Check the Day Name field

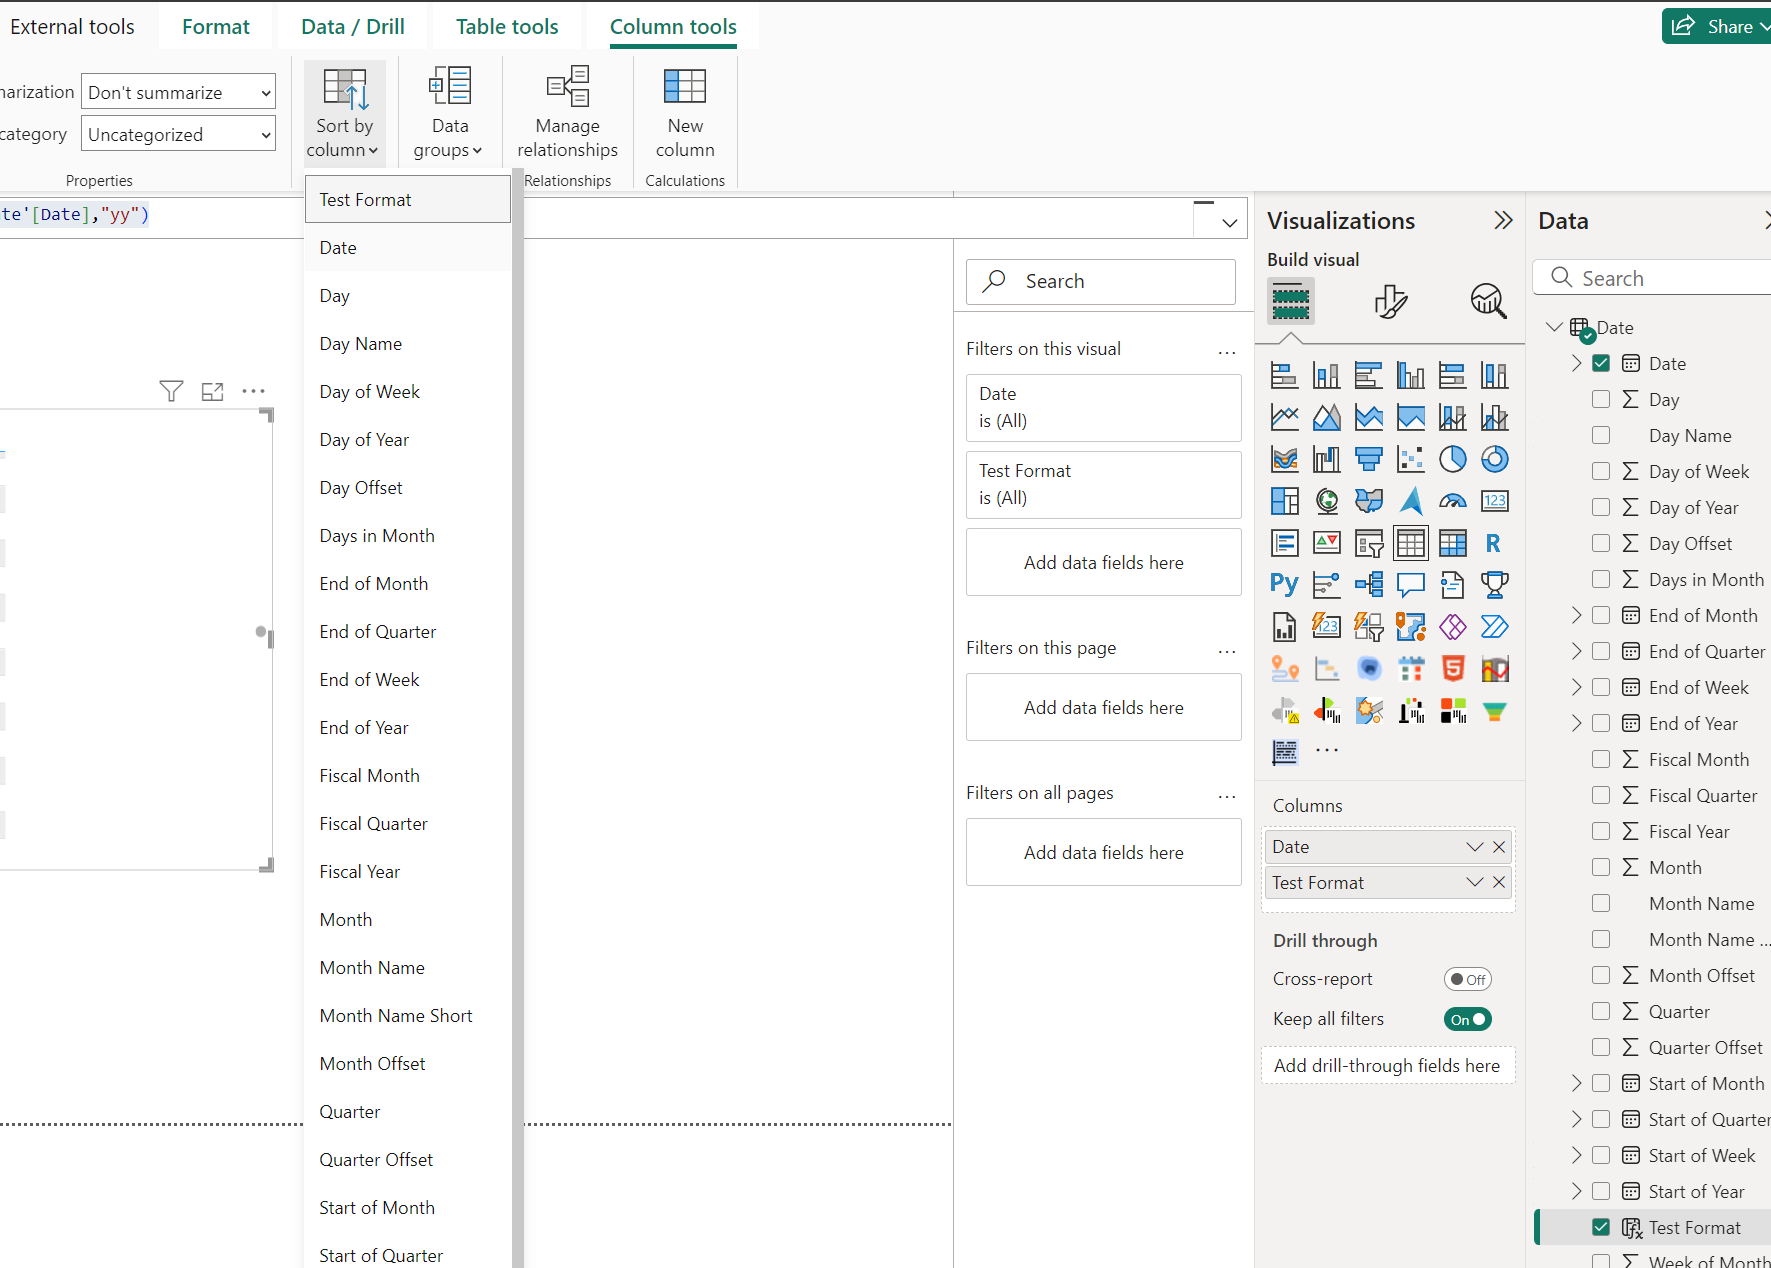click(1601, 435)
